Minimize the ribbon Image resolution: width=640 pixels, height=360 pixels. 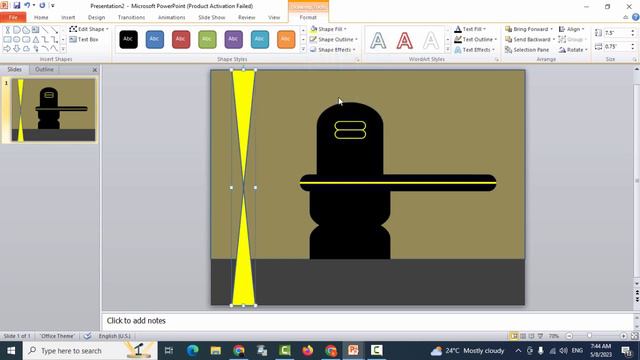[626, 17]
